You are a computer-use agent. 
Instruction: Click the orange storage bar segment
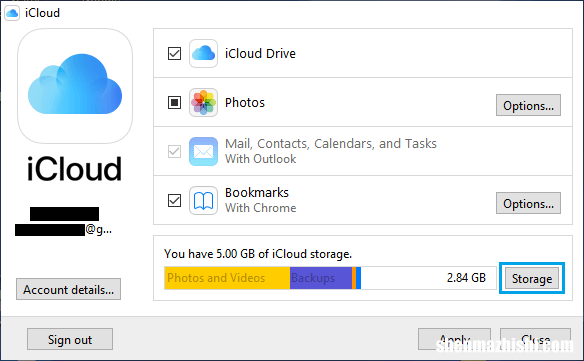coord(354,278)
